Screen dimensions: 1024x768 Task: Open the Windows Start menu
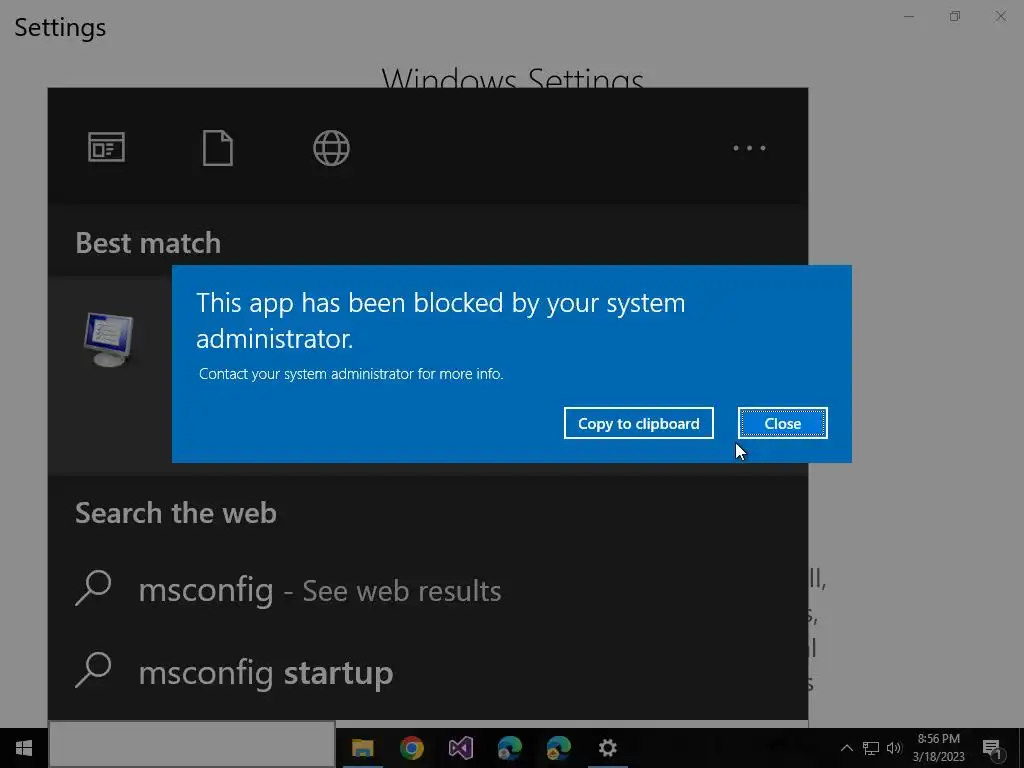click(24, 748)
